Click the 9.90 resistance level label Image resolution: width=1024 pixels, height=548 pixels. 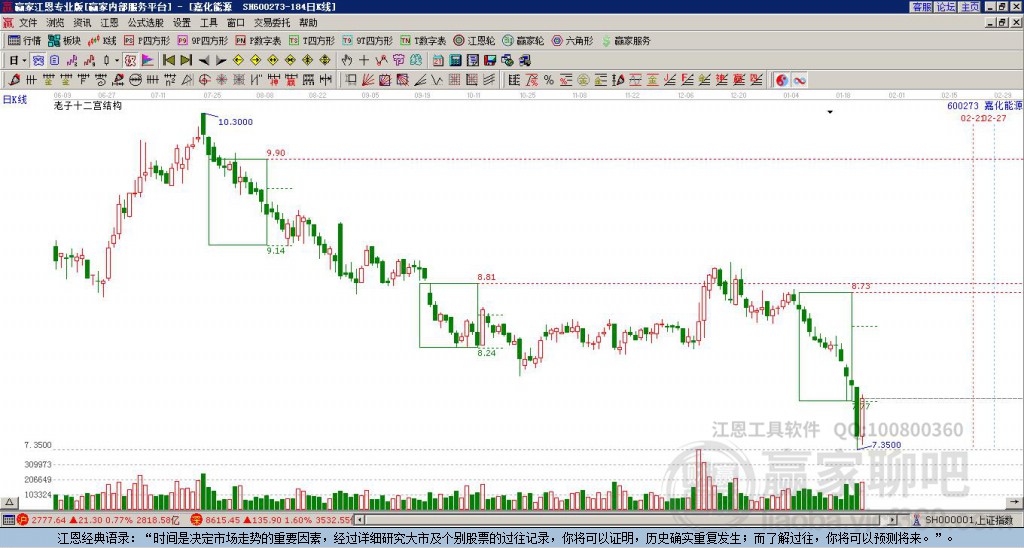point(276,153)
